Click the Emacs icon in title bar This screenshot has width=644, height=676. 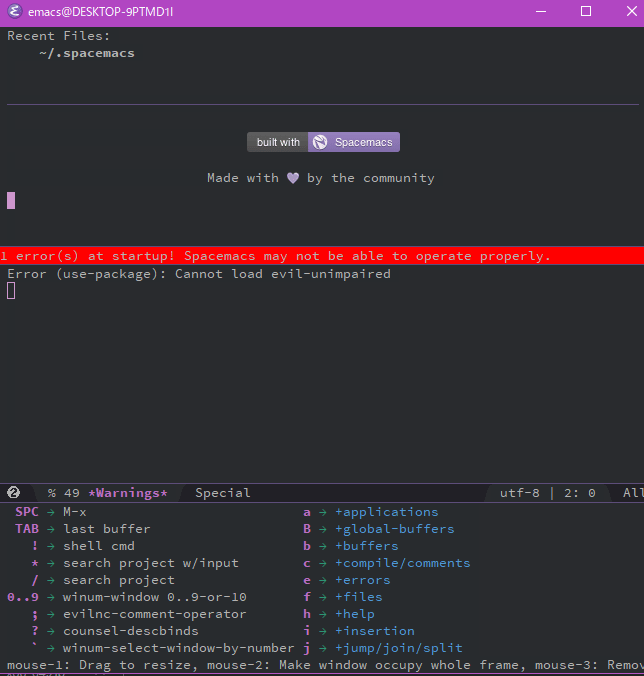[x=15, y=11]
